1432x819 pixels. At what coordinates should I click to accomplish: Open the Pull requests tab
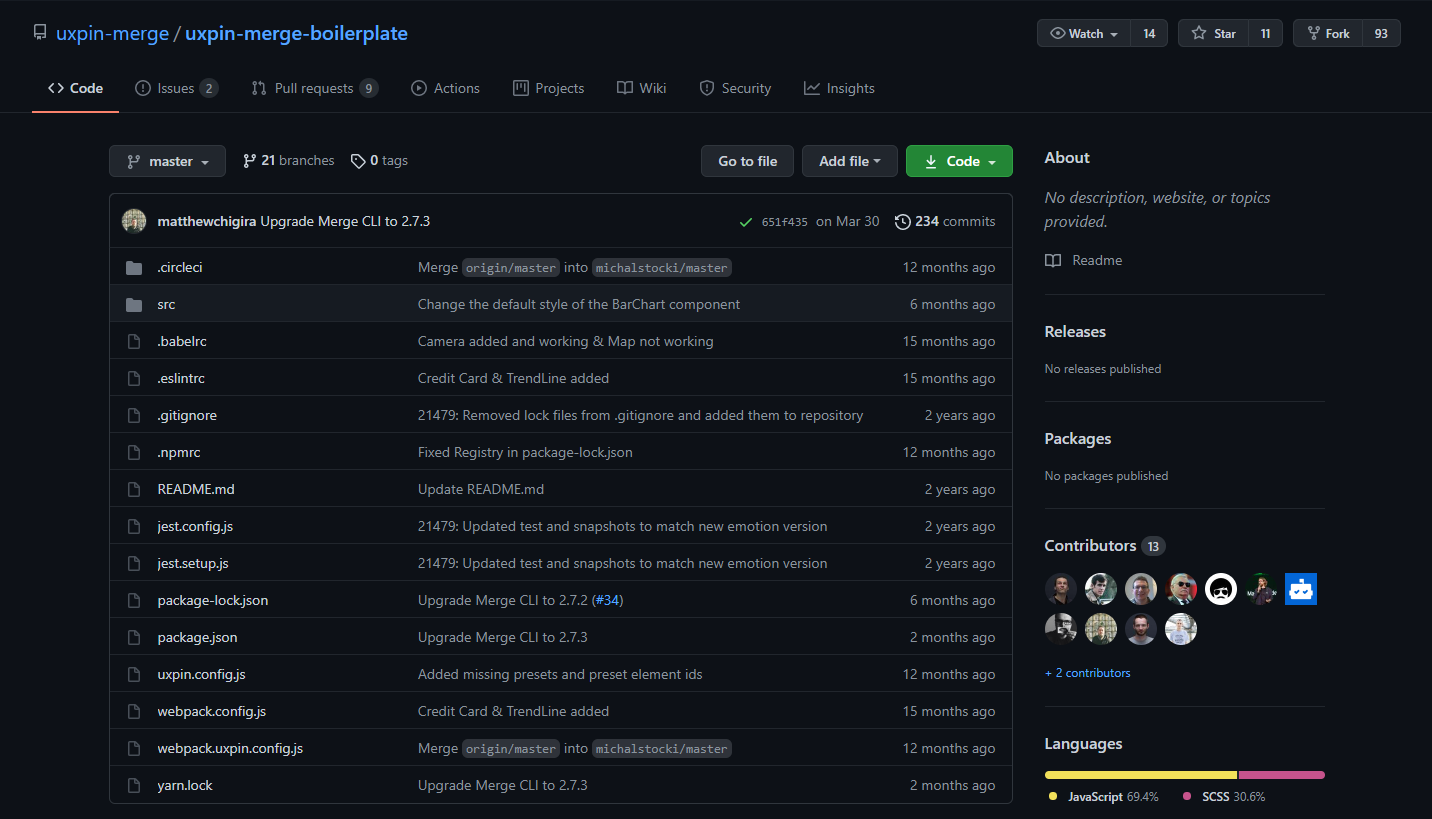pos(315,88)
